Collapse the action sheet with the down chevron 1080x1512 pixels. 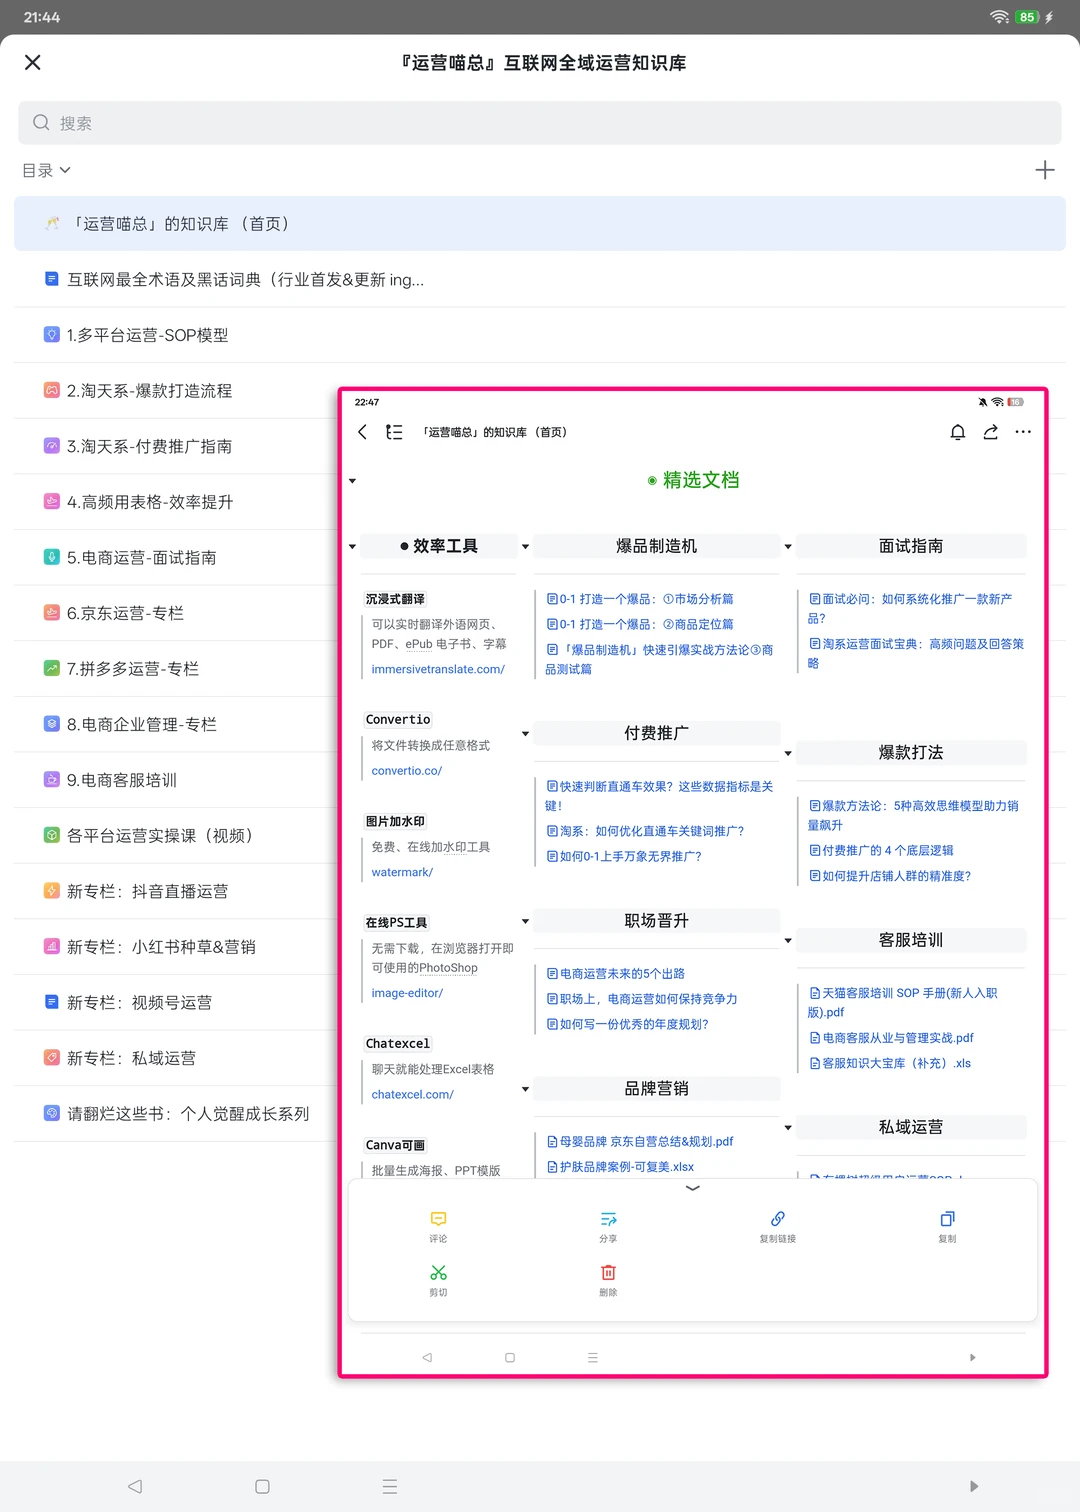[x=692, y=1189]
